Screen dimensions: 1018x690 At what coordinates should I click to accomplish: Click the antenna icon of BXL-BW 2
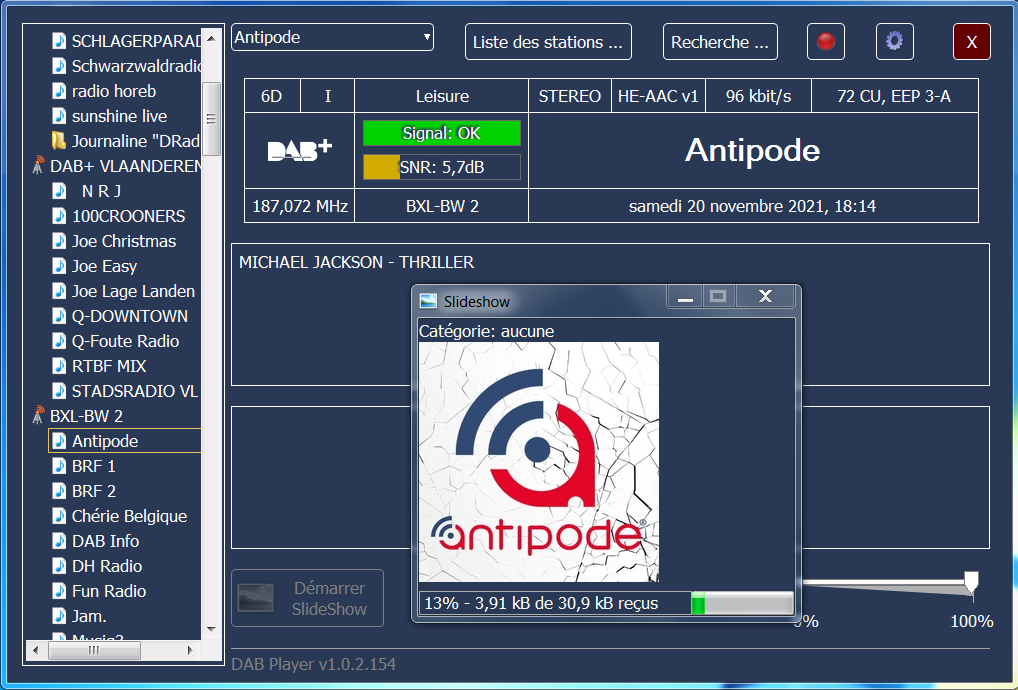(x=38, y=415)
